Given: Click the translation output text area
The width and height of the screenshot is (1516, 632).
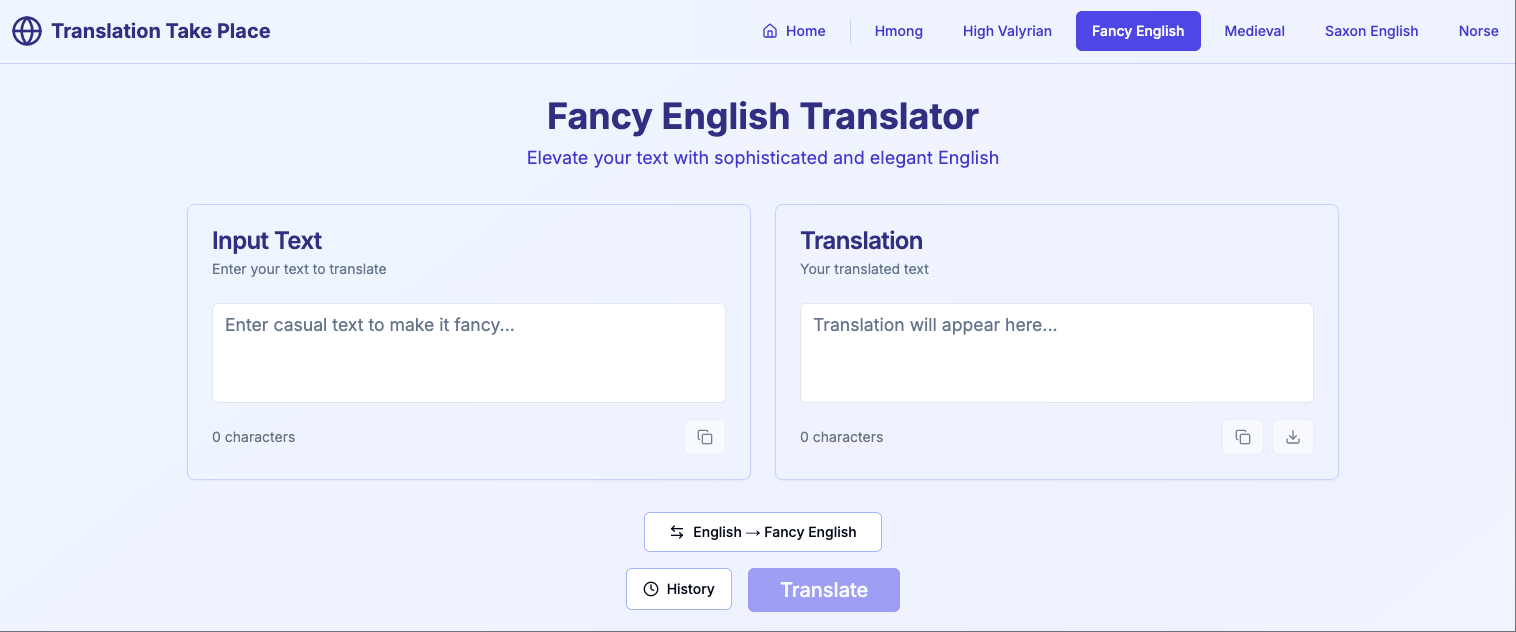Looking at the screenshot, I should click(x=1056, y=352).
